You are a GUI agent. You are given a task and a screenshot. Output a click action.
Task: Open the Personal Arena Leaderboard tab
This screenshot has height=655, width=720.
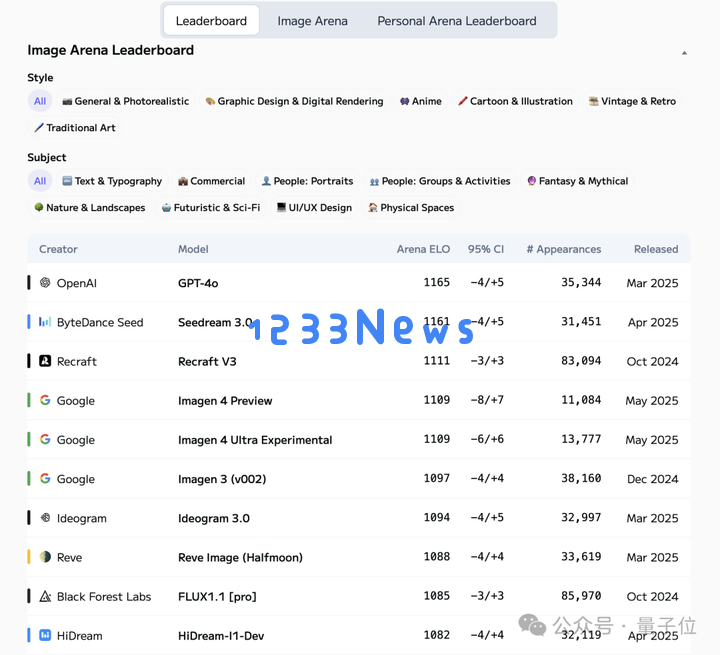tap(456, 21)
